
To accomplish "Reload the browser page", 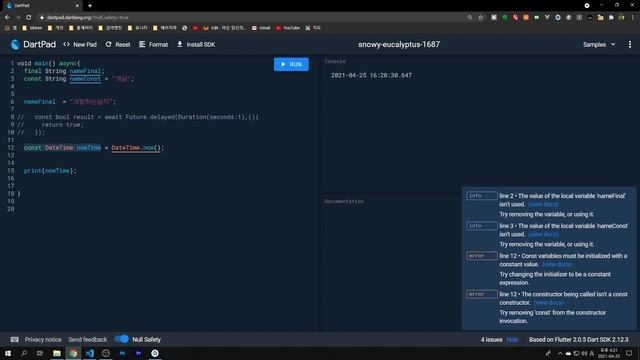I will 29,18.
